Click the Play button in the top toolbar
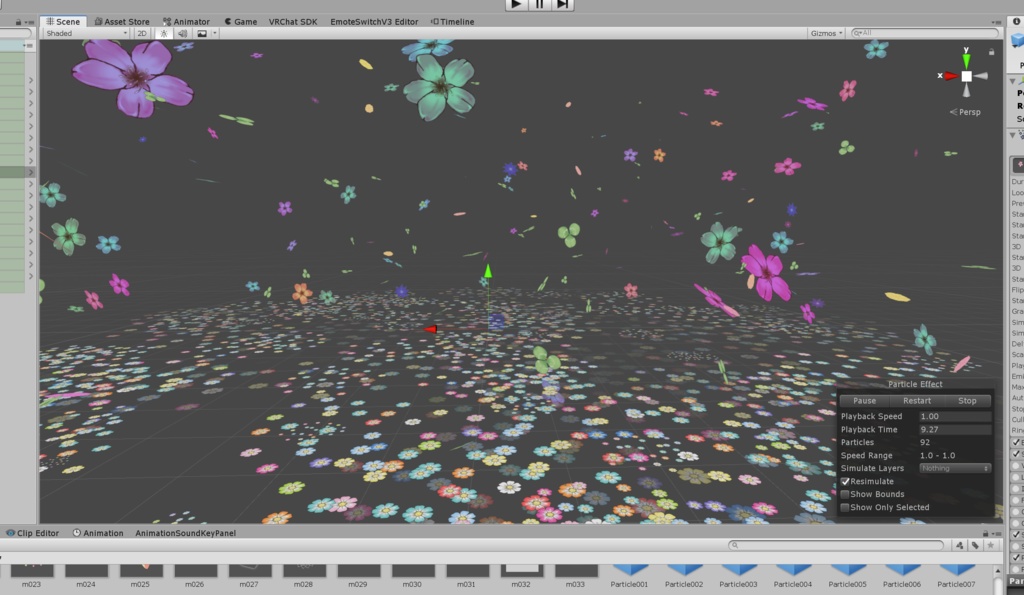Image resolution: width=1024 pixels, height=595 pixels. click(516, 4)
